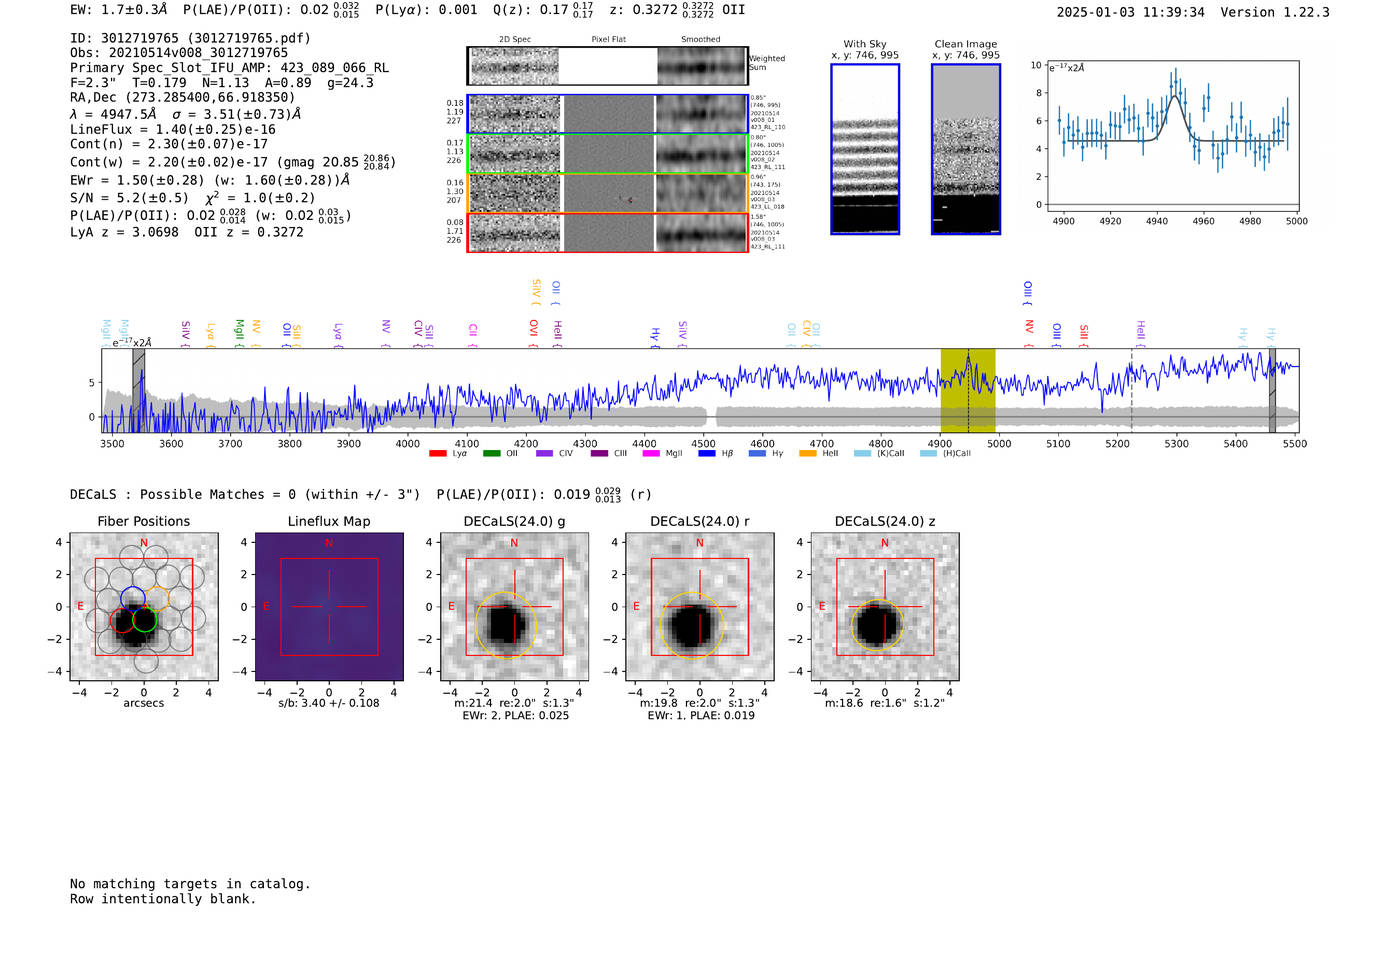Screen dimensions: 1400x953
Task: Click the Primary Spec_Slot_IFU_AMP line
Action: coord(229,68)
